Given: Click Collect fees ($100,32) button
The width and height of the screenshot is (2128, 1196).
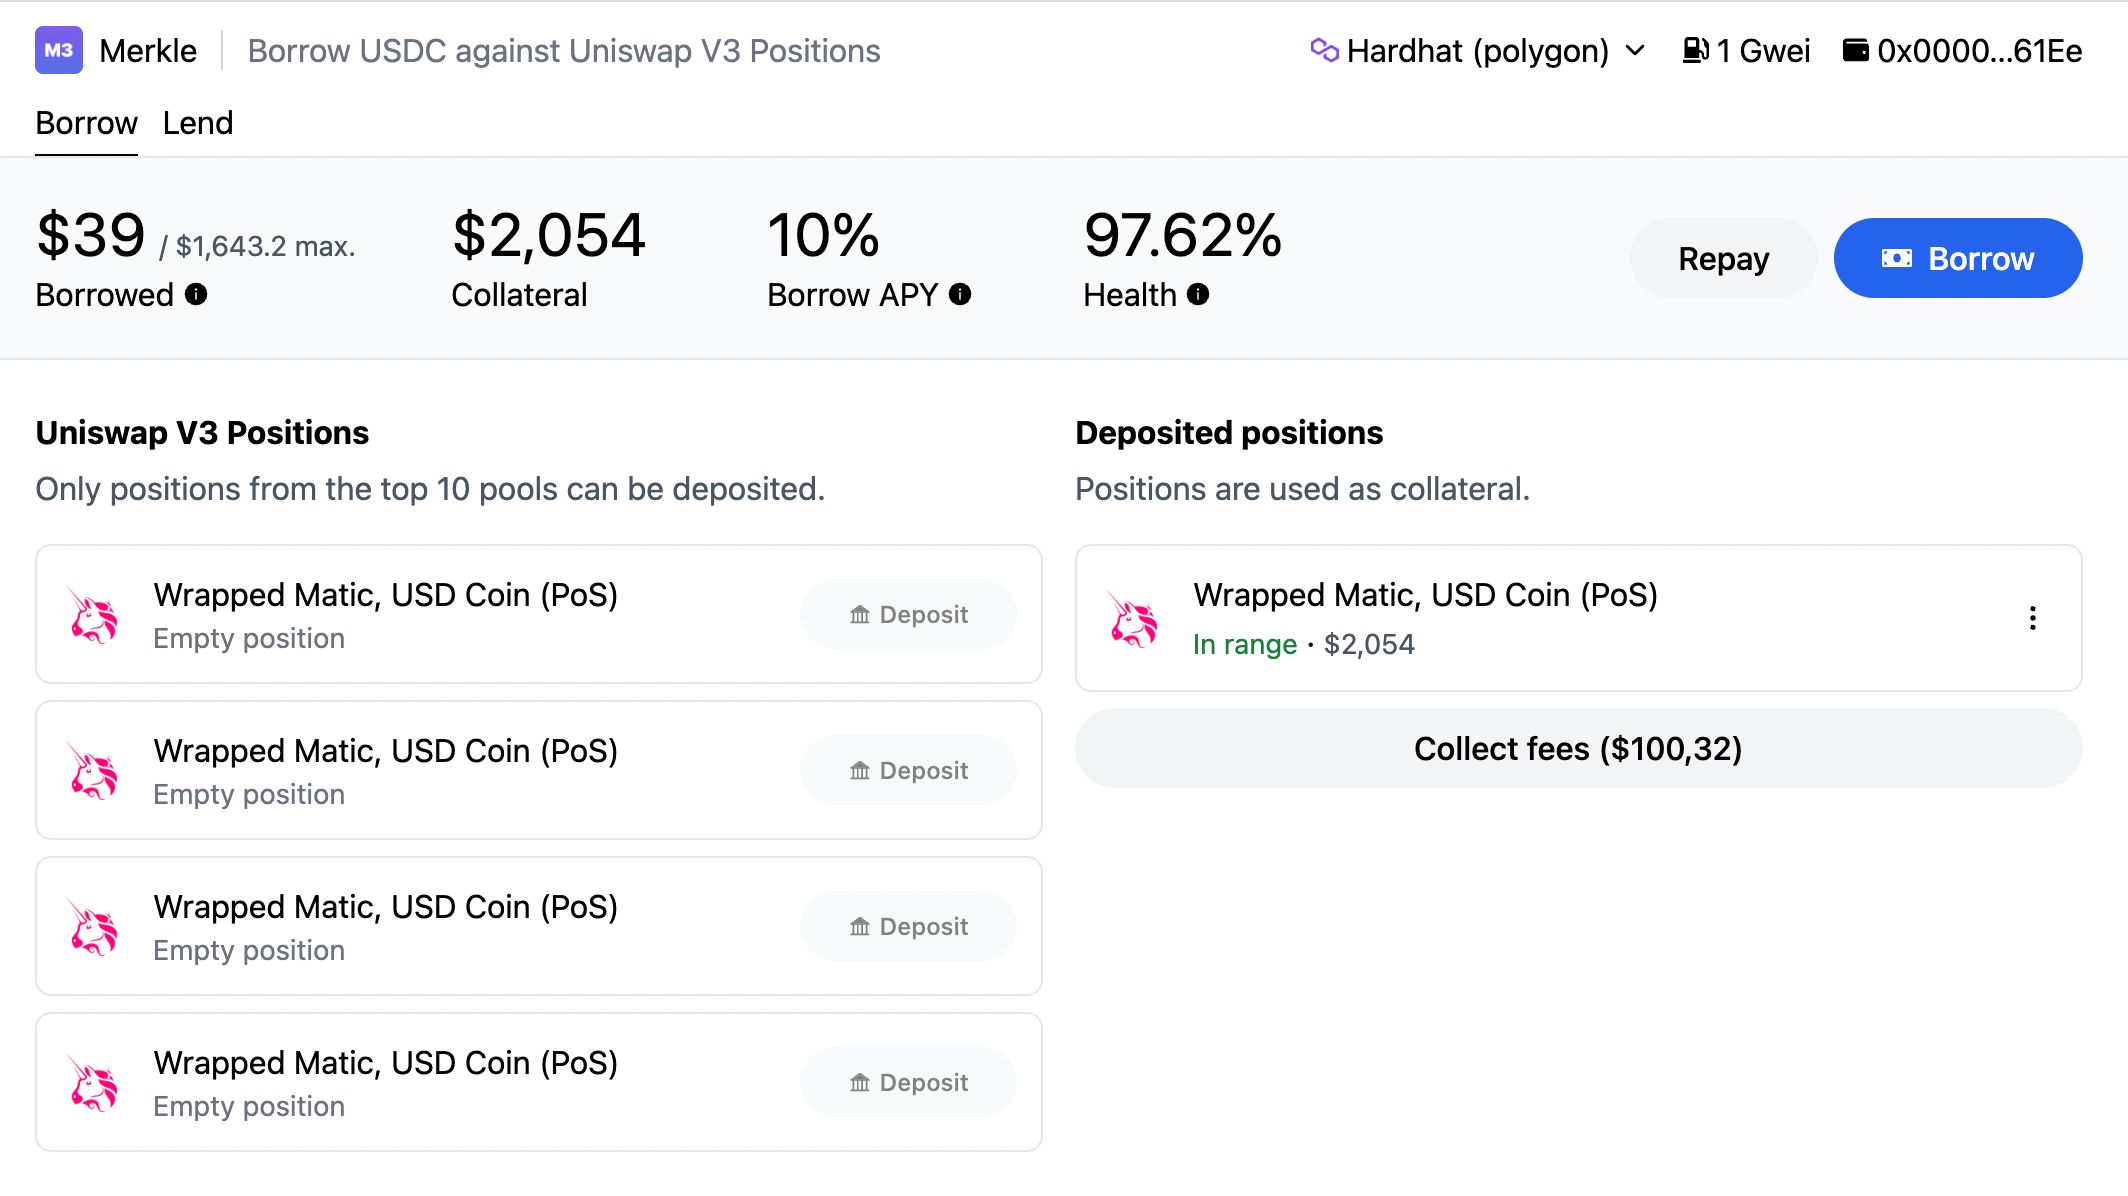Looking at the screenshot, I should tap(1579, 748).
